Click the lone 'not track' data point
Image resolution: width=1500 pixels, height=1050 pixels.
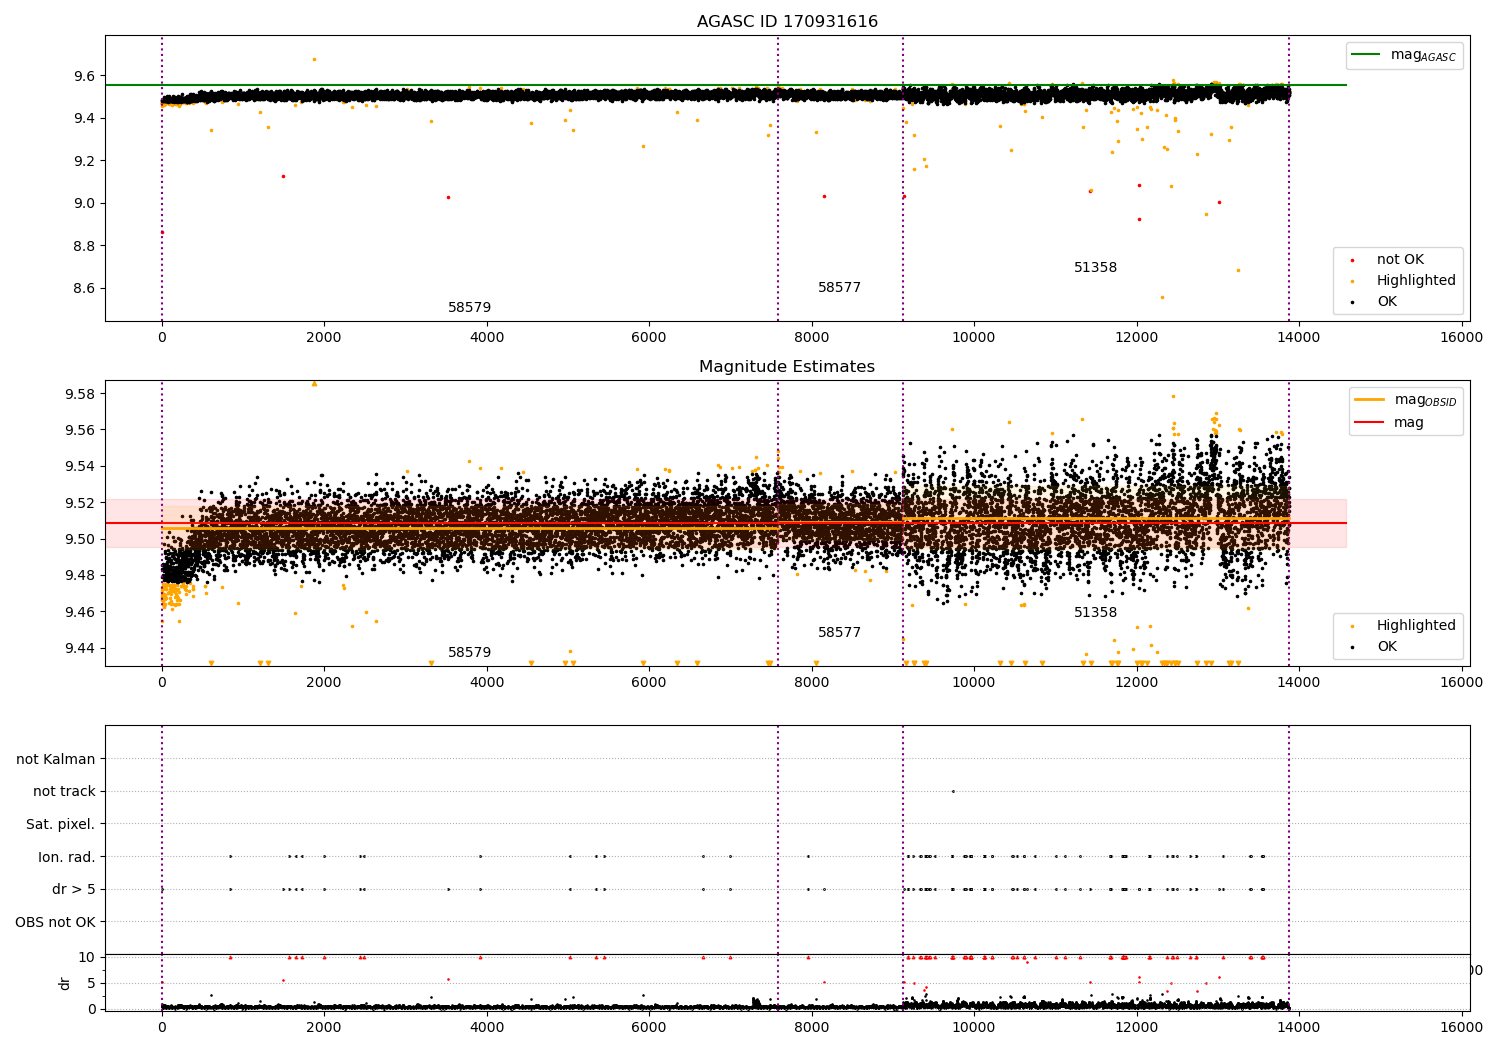[x=953, y=791]
